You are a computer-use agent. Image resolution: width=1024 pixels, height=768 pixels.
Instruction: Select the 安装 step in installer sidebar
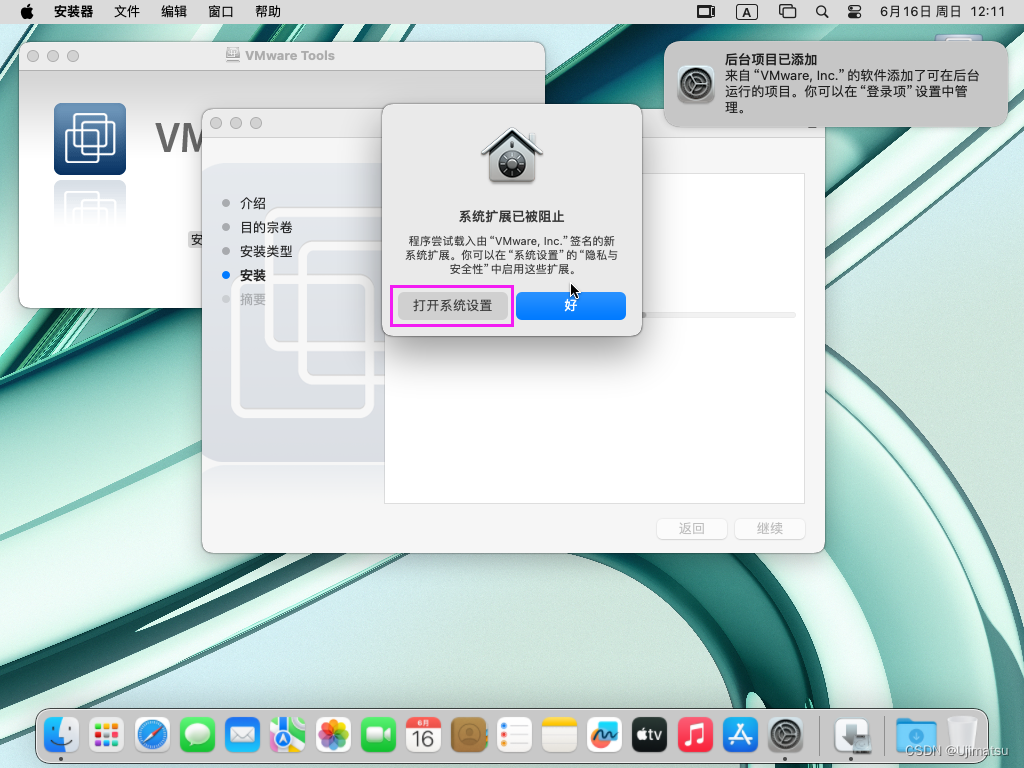coord(253,276)
